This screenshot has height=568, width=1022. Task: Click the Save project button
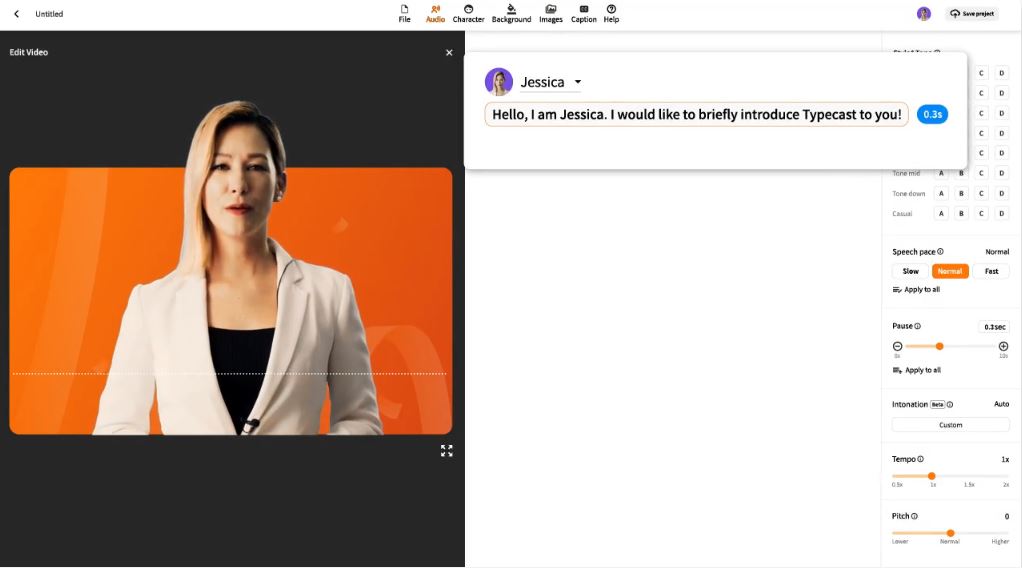pos(972,14)
